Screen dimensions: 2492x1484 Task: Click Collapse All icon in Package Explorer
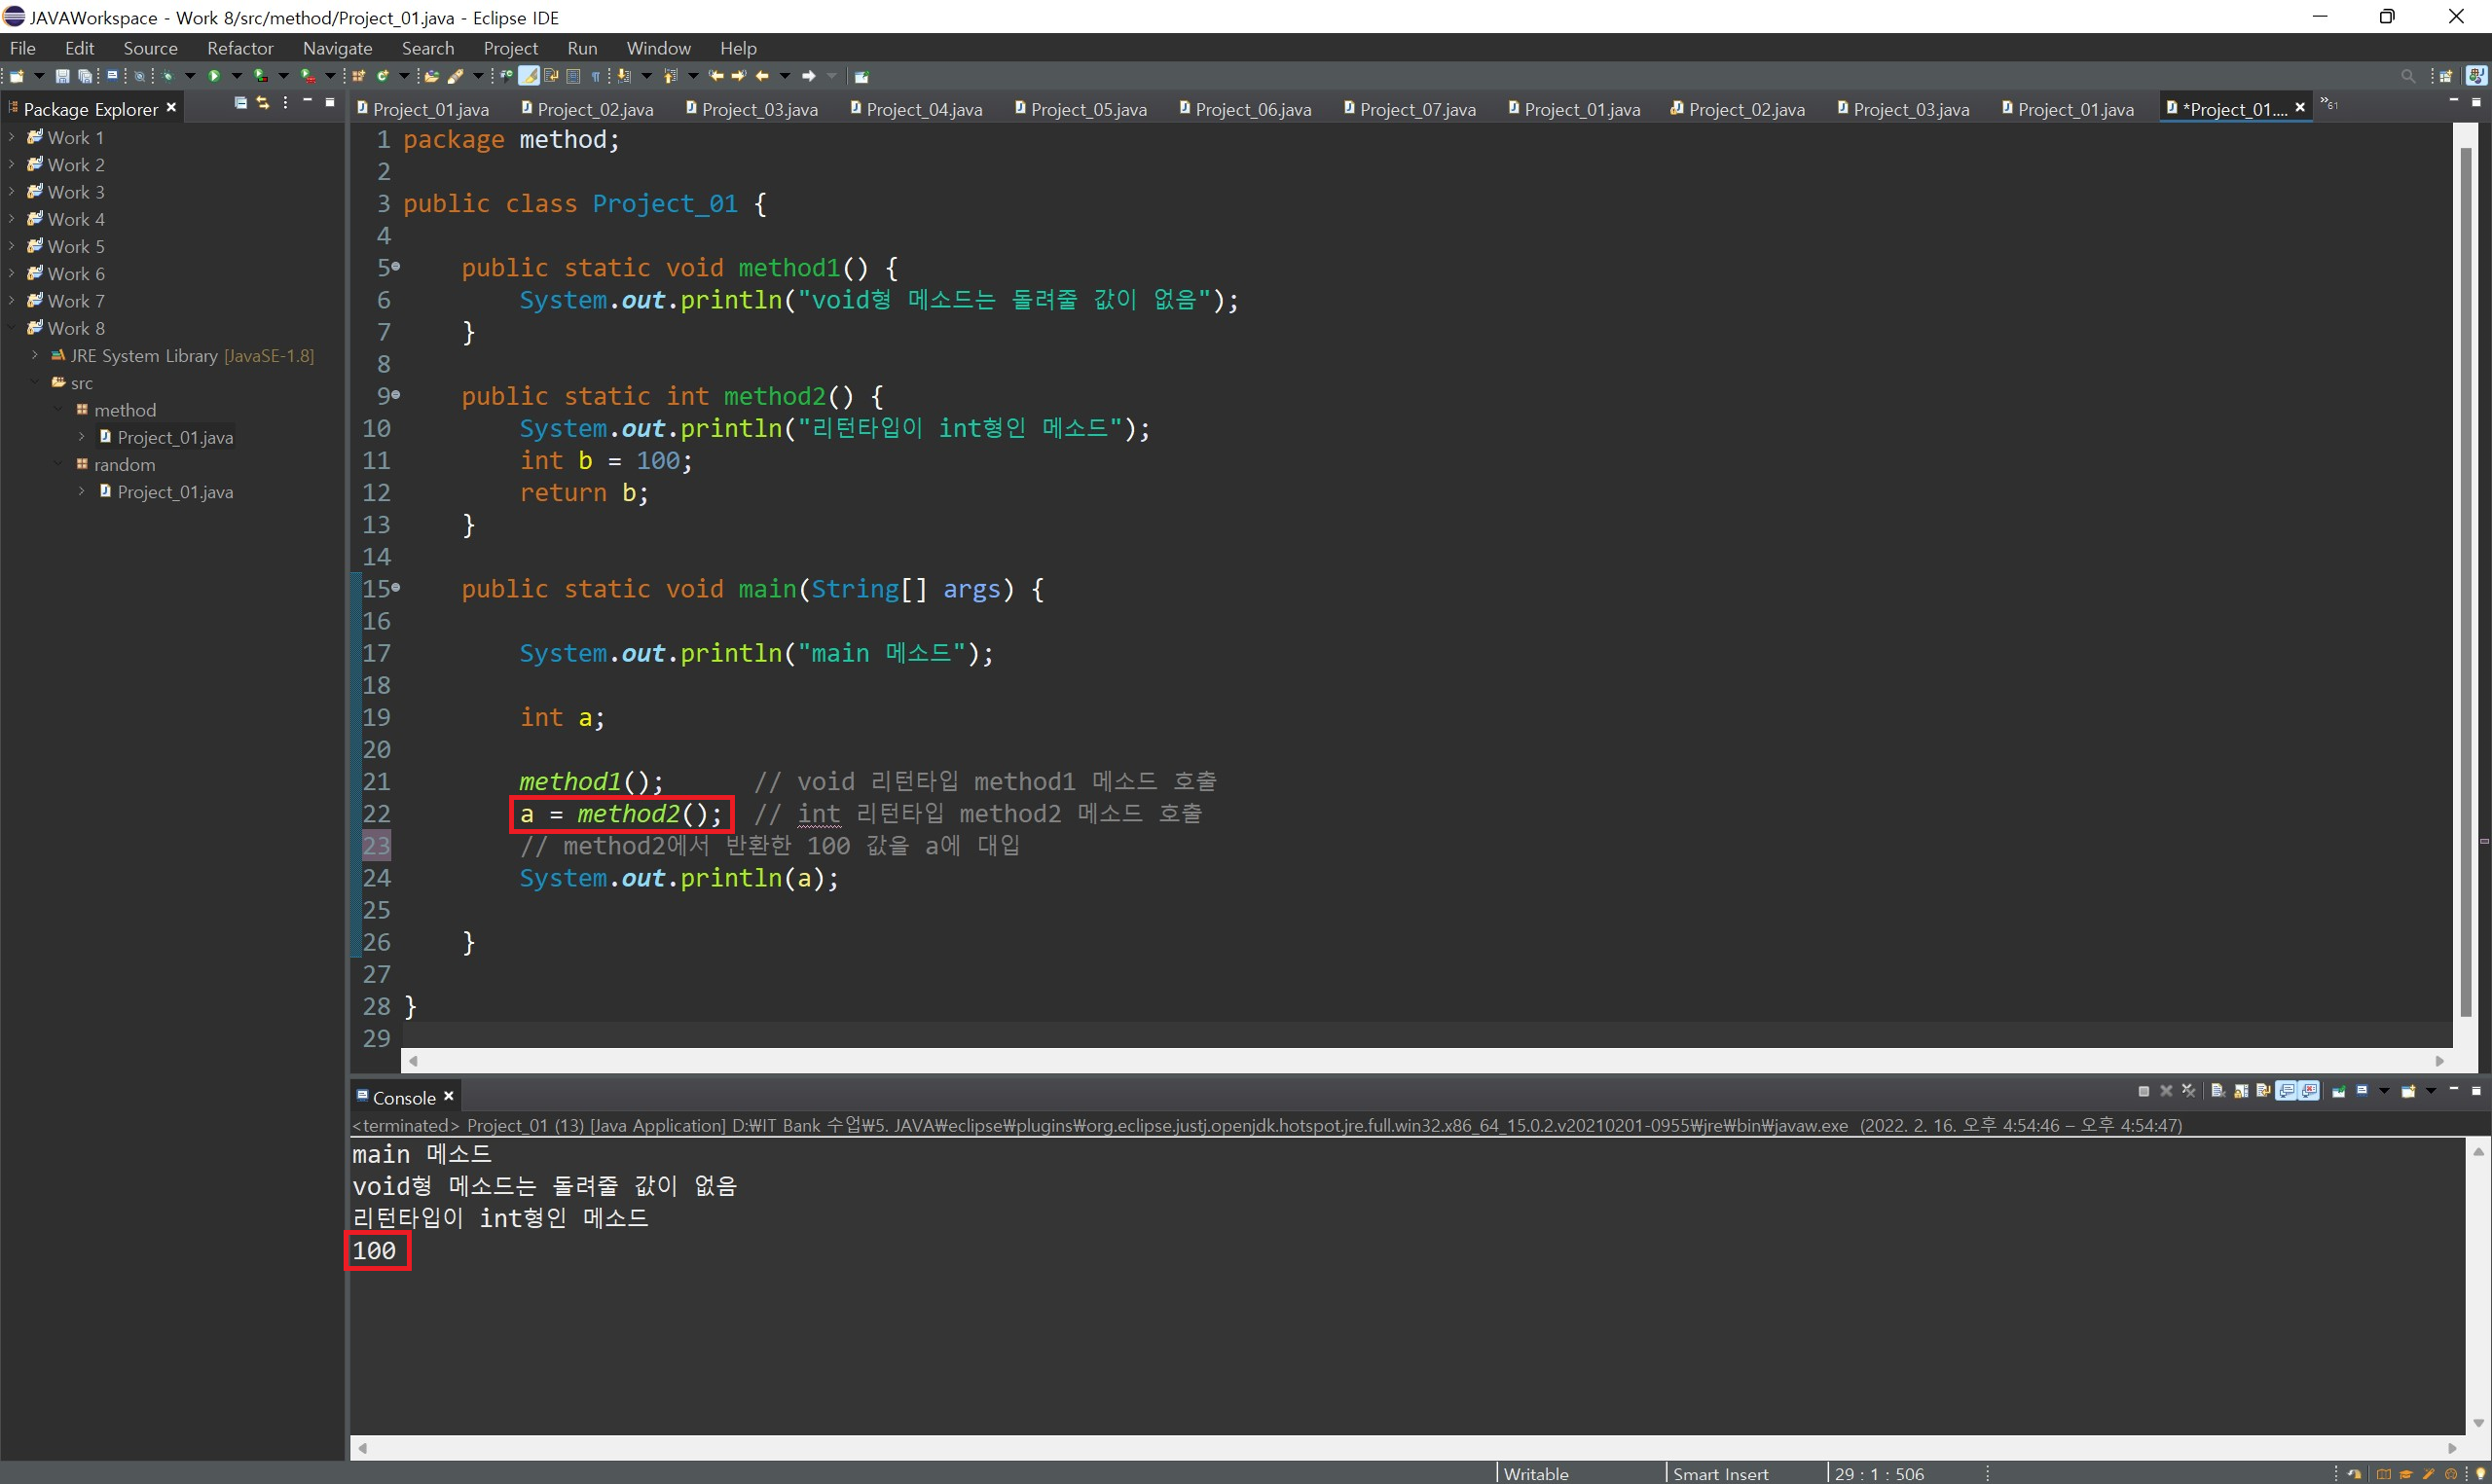[240, 103]
